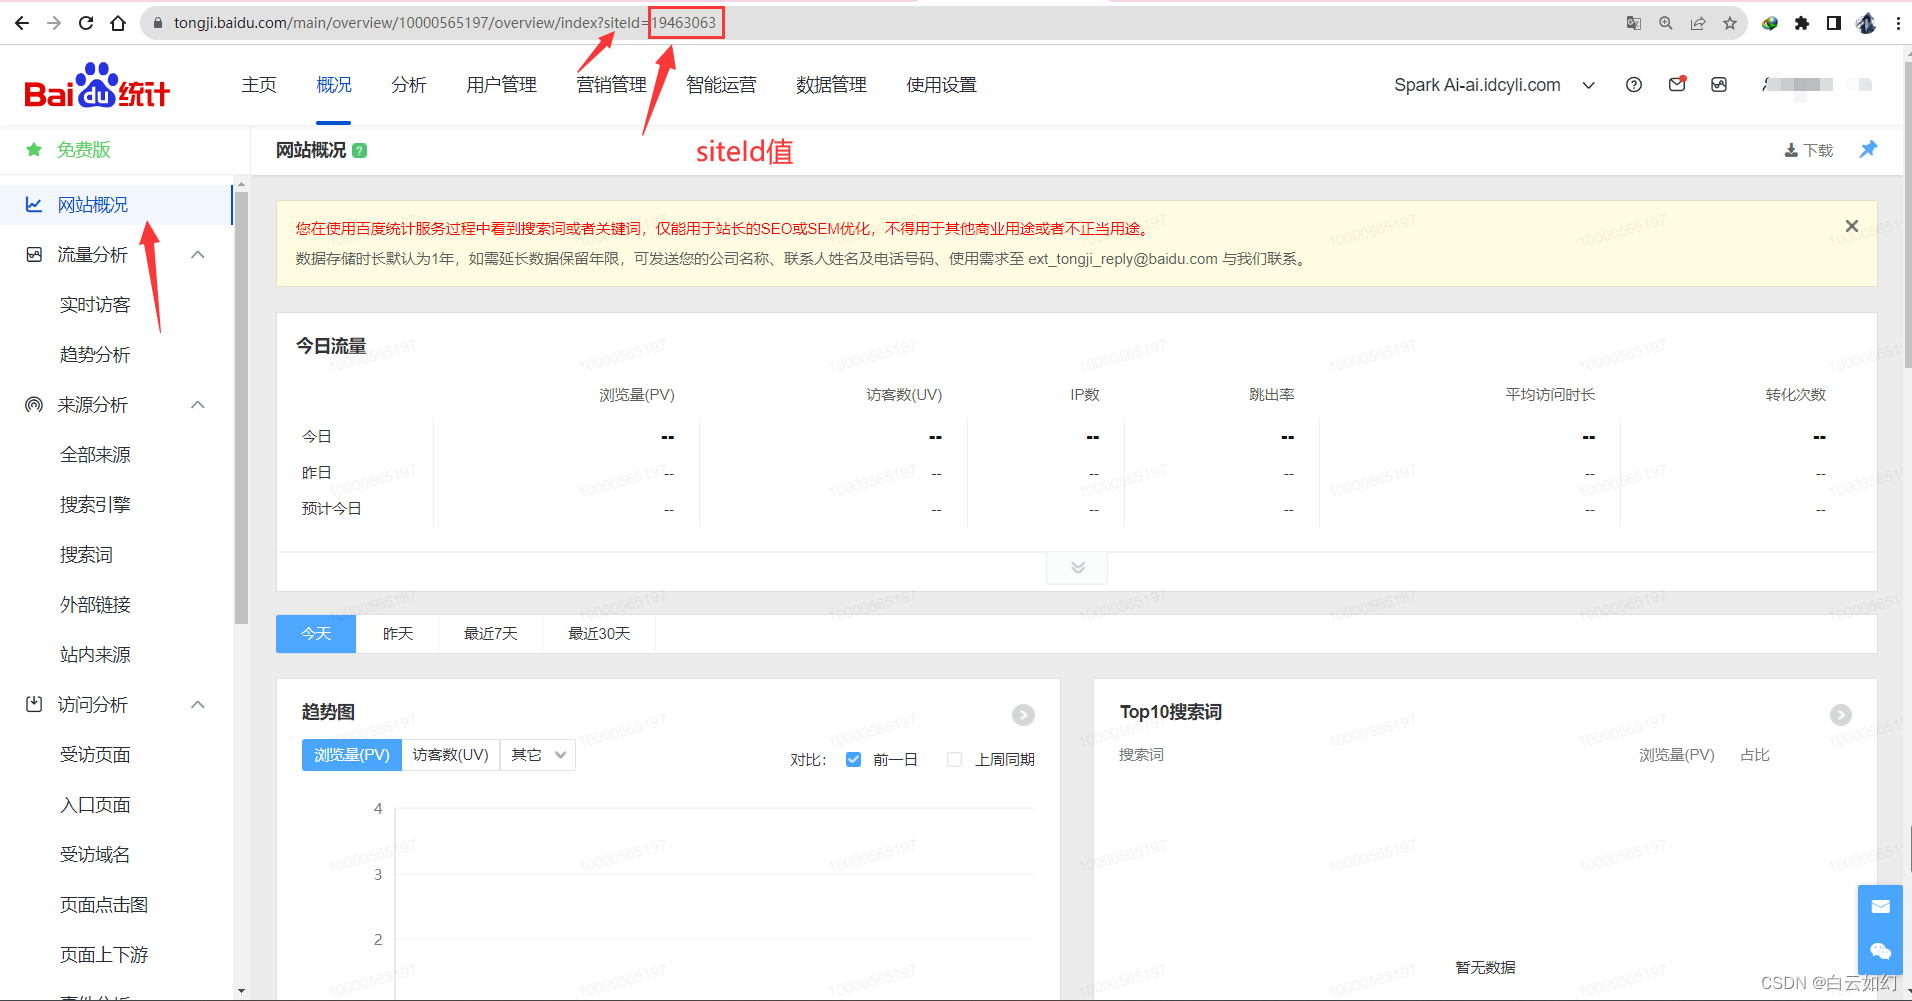Open the message inbox icon with red dot
The width and height of the screenshot is (1912, 1001).
(1677, 85)
